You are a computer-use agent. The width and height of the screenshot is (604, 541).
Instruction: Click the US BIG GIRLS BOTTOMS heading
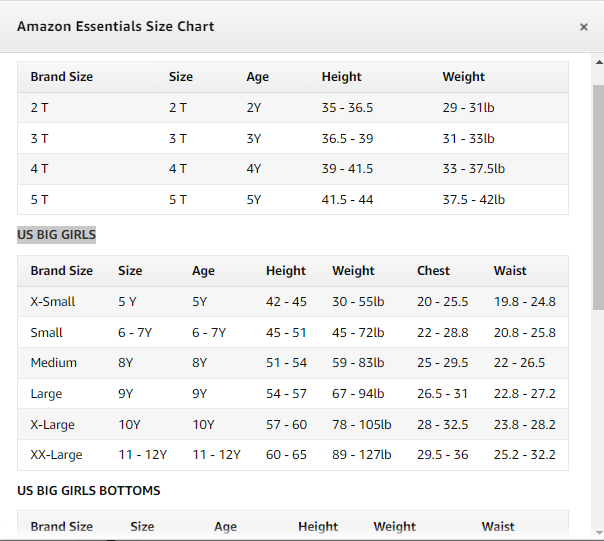(x=89, y=491)
